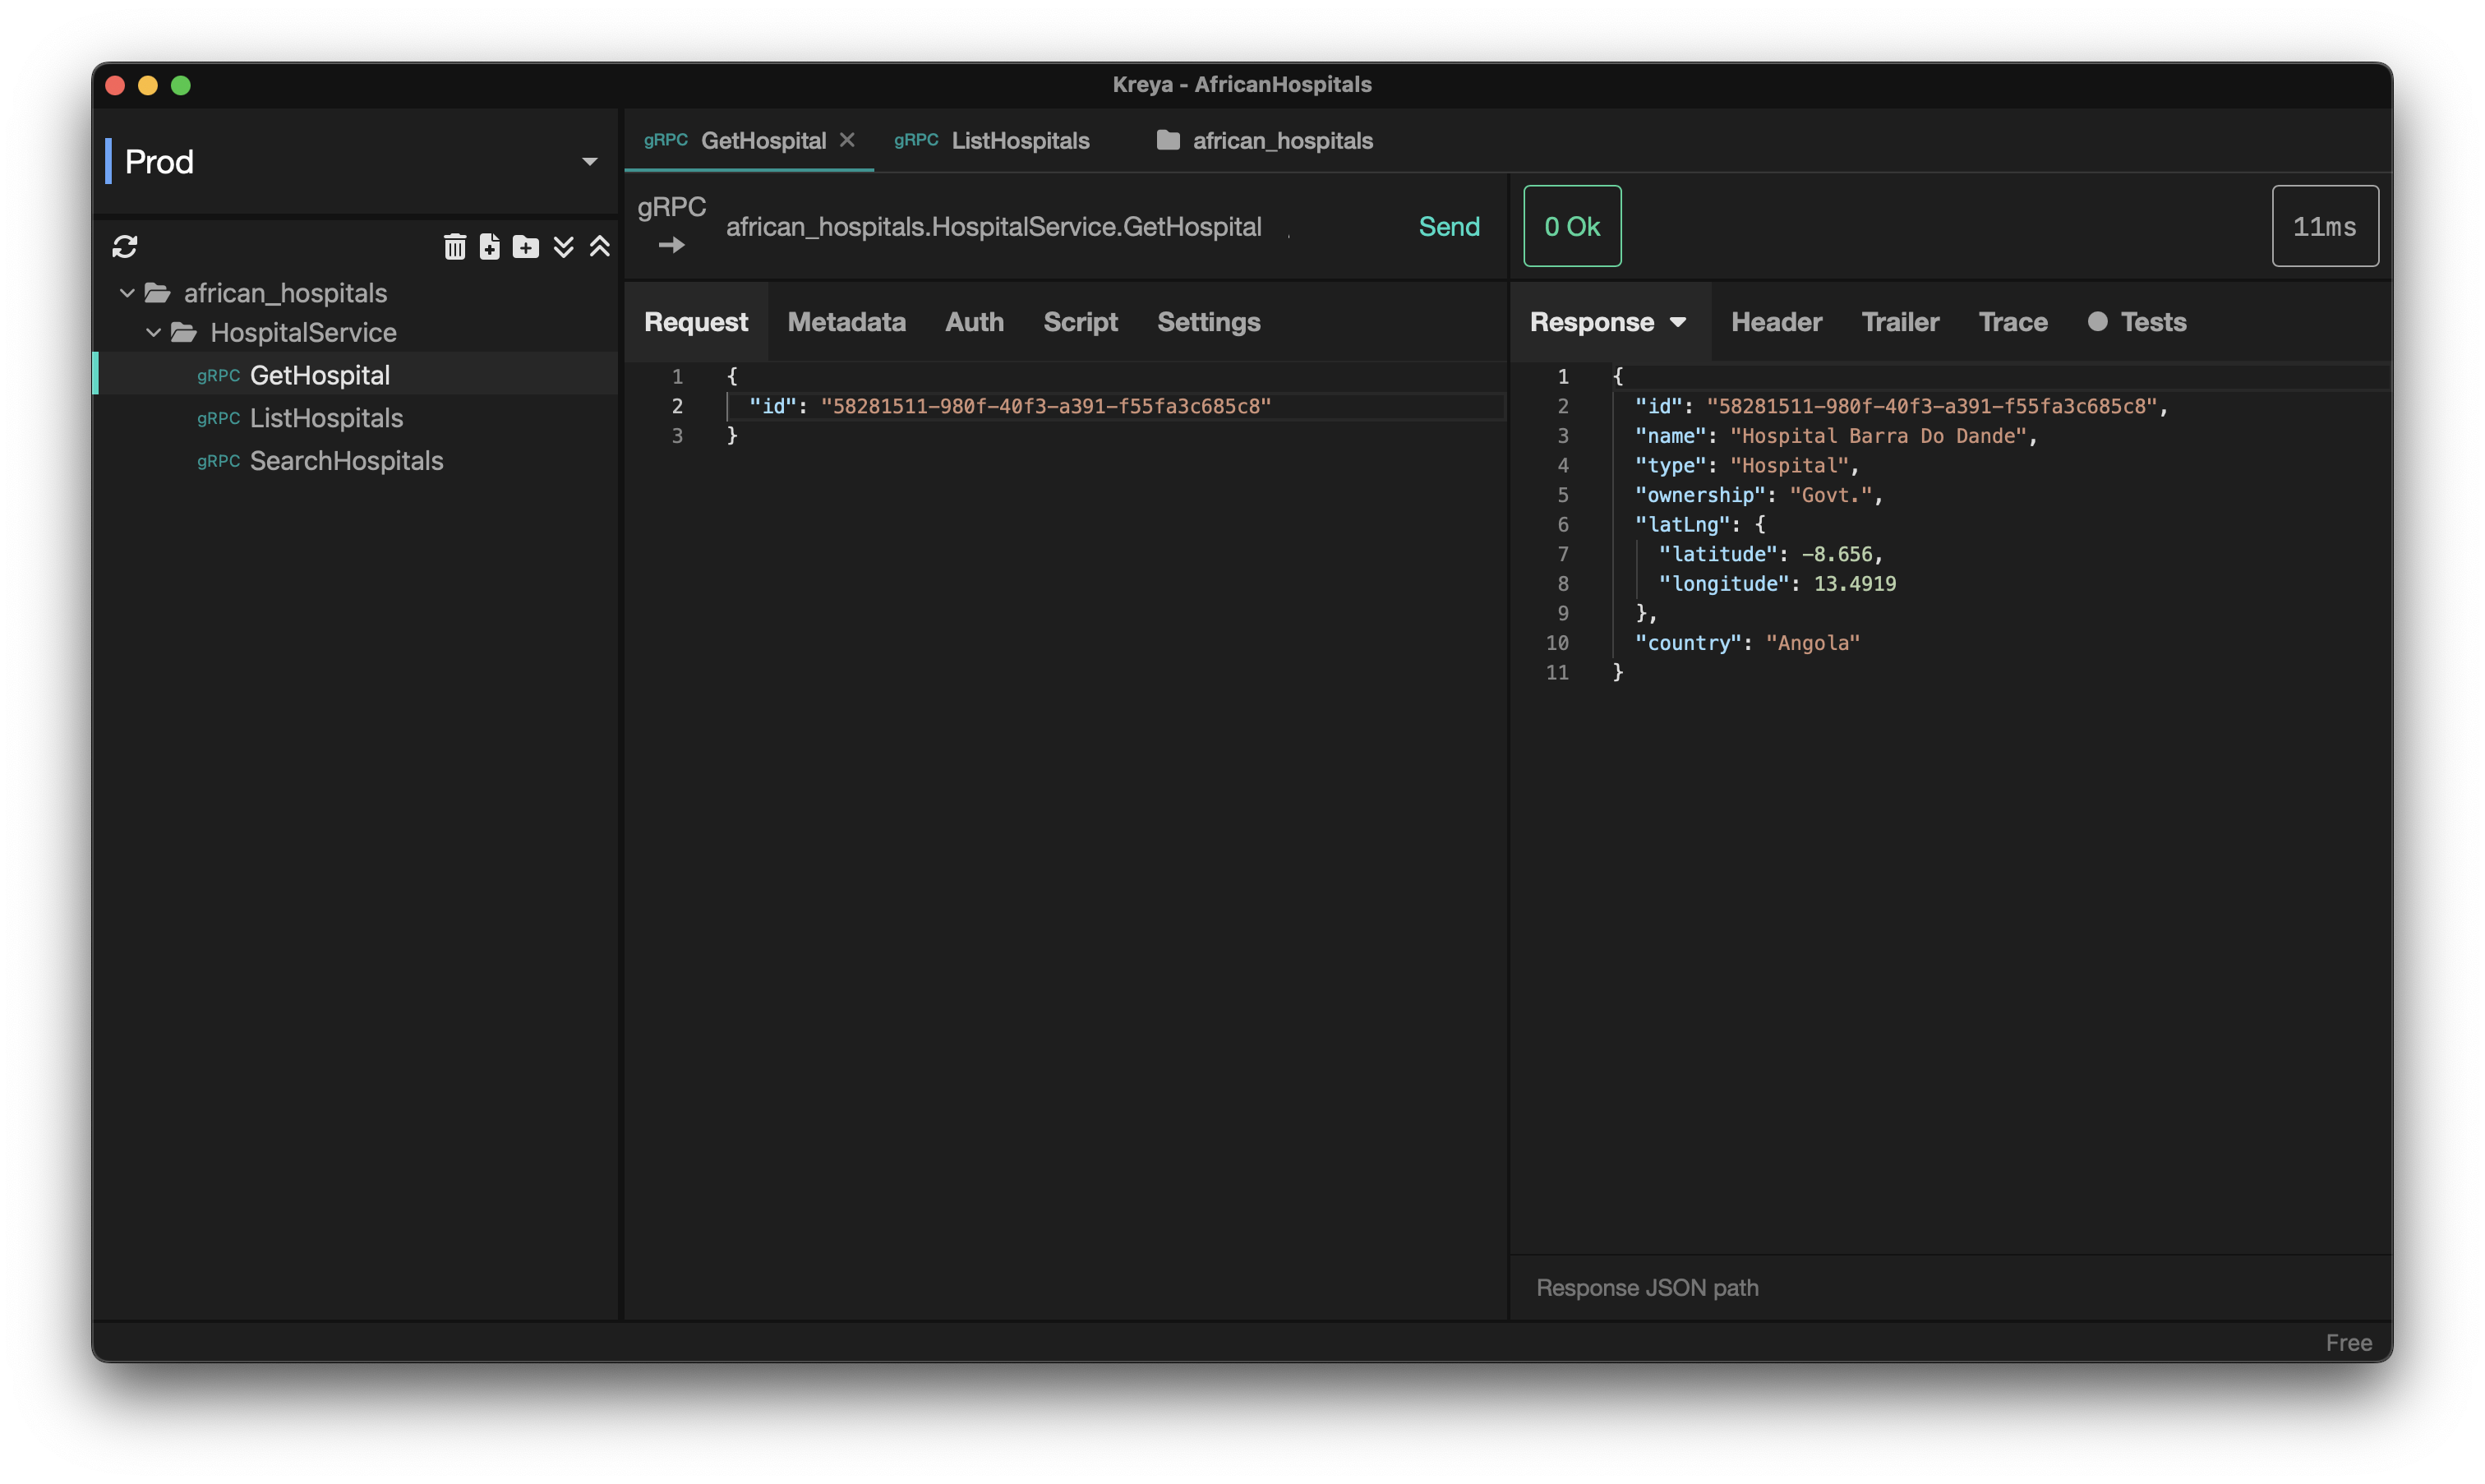Click the response id value line
2485x1484 pixels.
pyautogui.click(x=1932, y=406)
